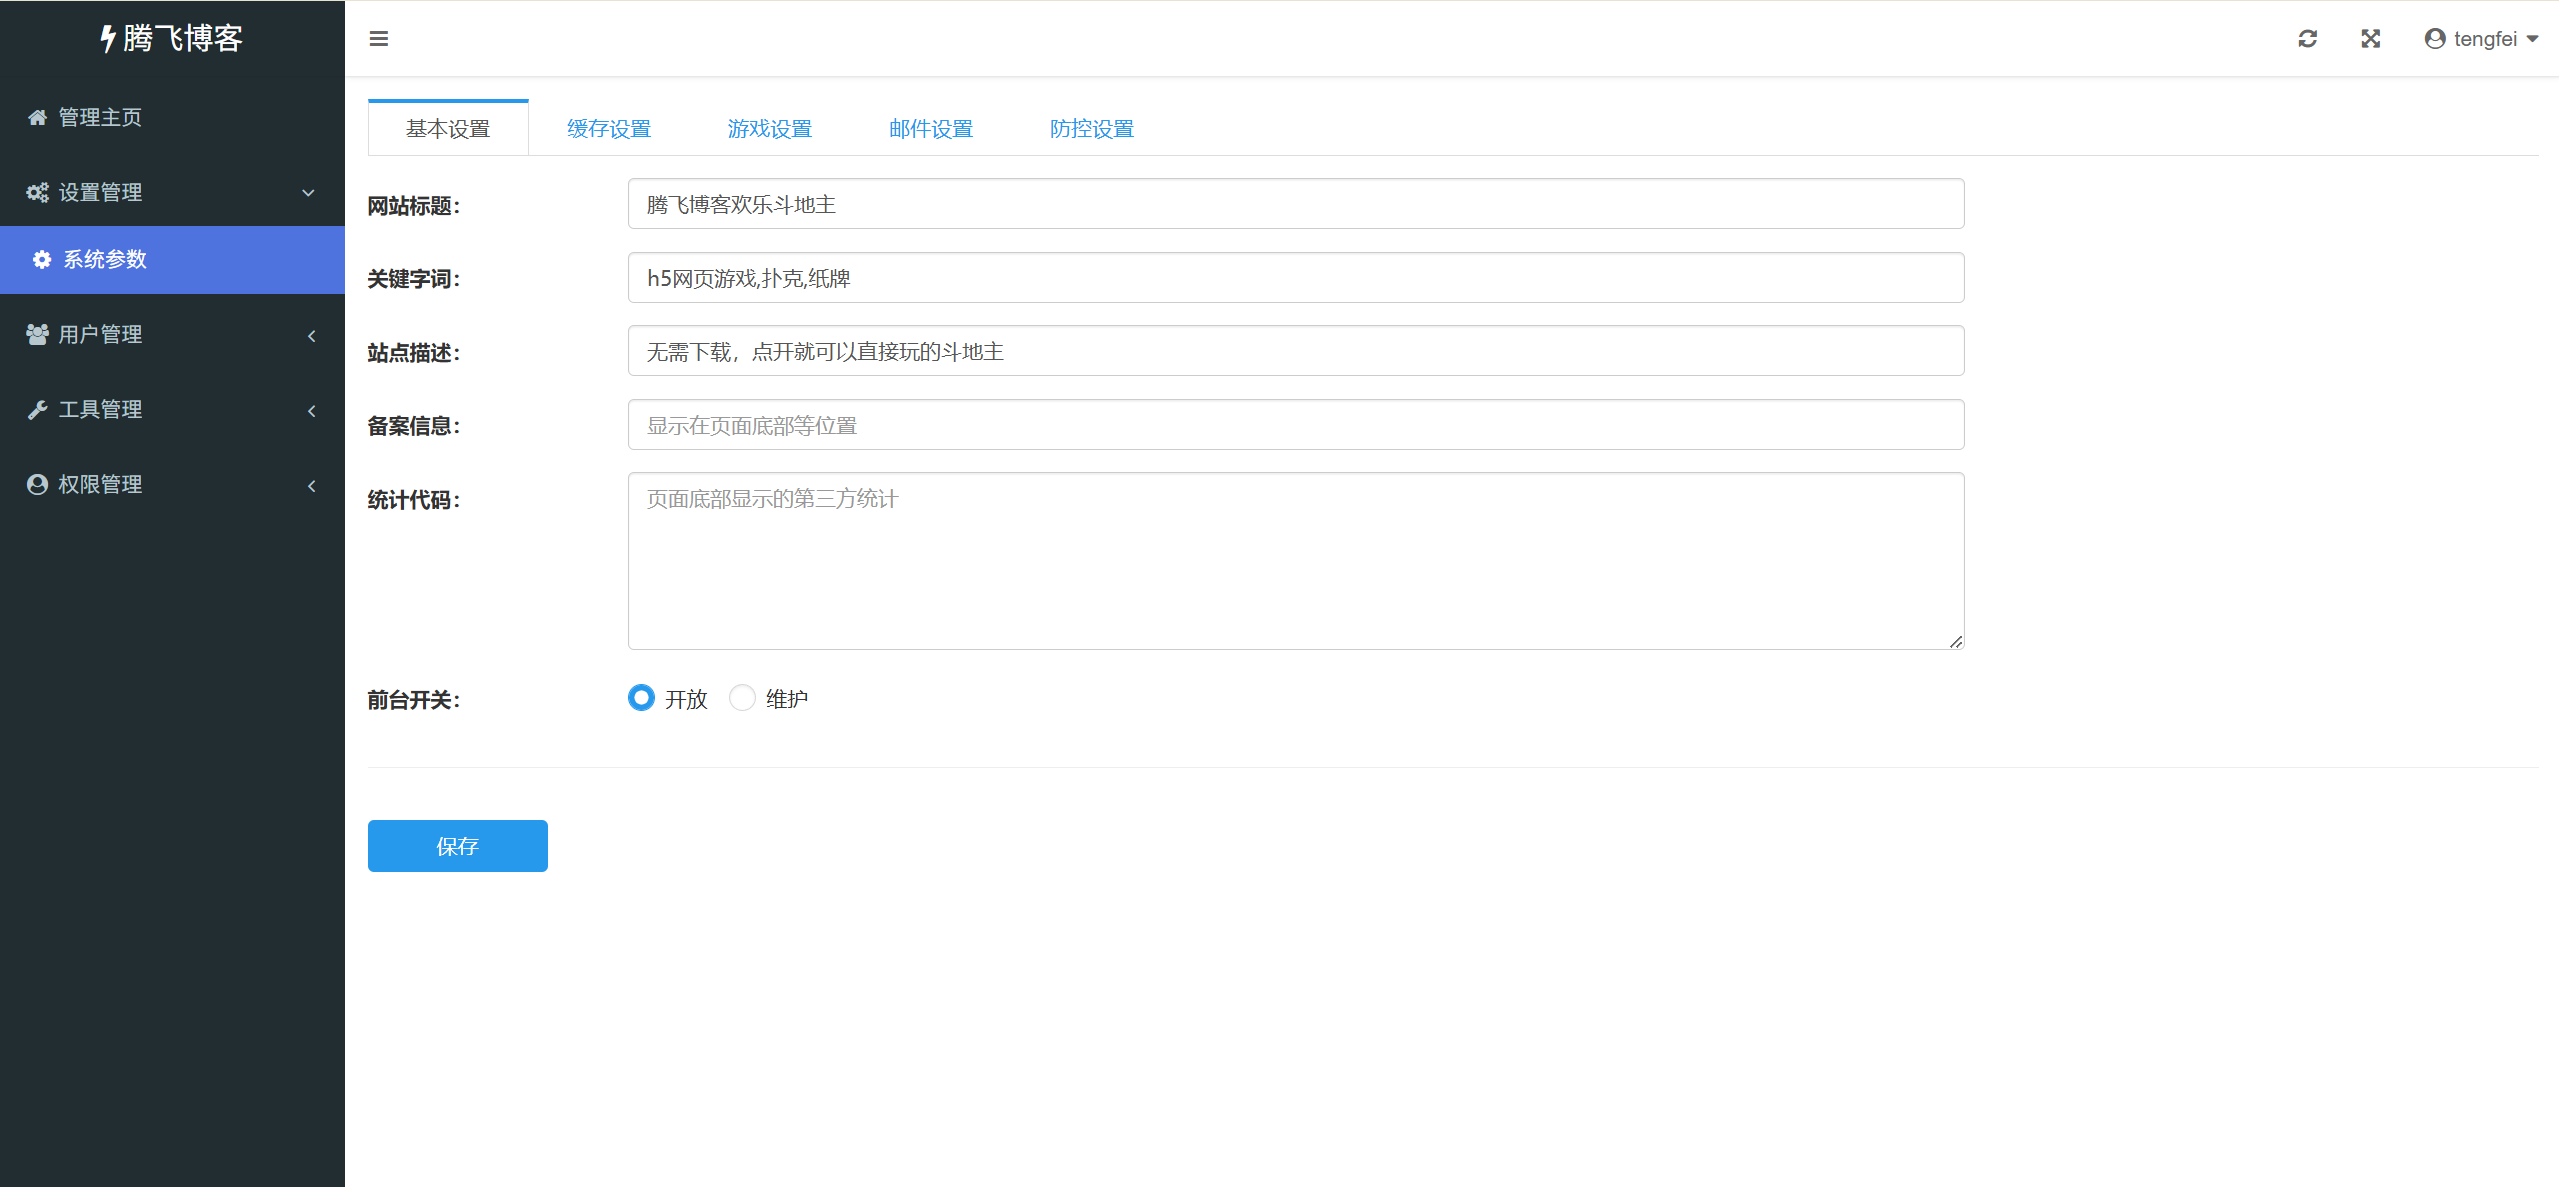Click the fullscreen icon in the top bar
The image size is (2559, 1187).
2371,38
